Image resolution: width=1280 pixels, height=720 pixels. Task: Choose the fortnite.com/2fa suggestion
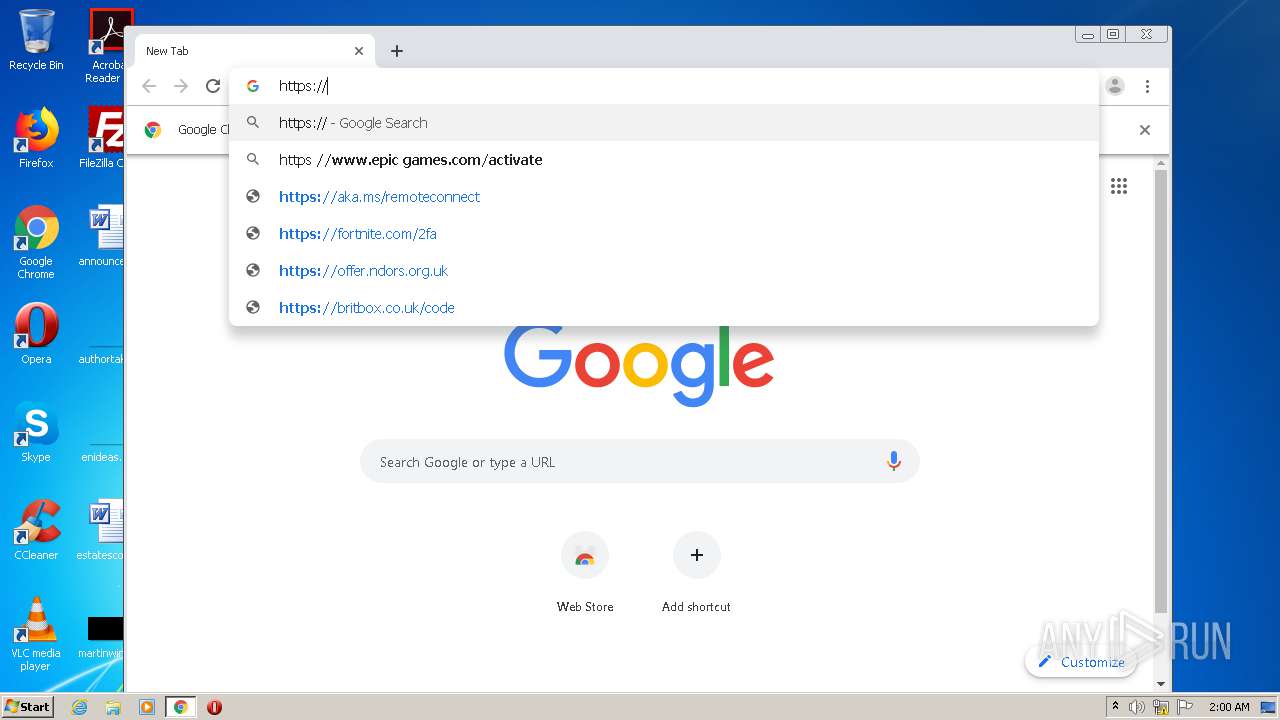point(664,234)
